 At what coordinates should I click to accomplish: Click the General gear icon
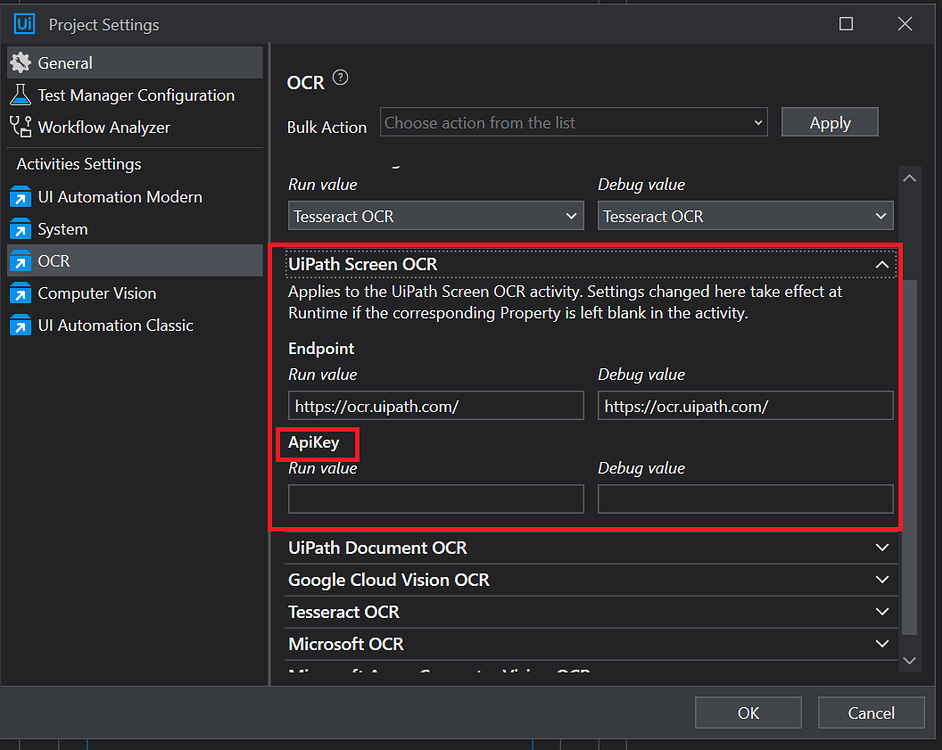(20, 63)
